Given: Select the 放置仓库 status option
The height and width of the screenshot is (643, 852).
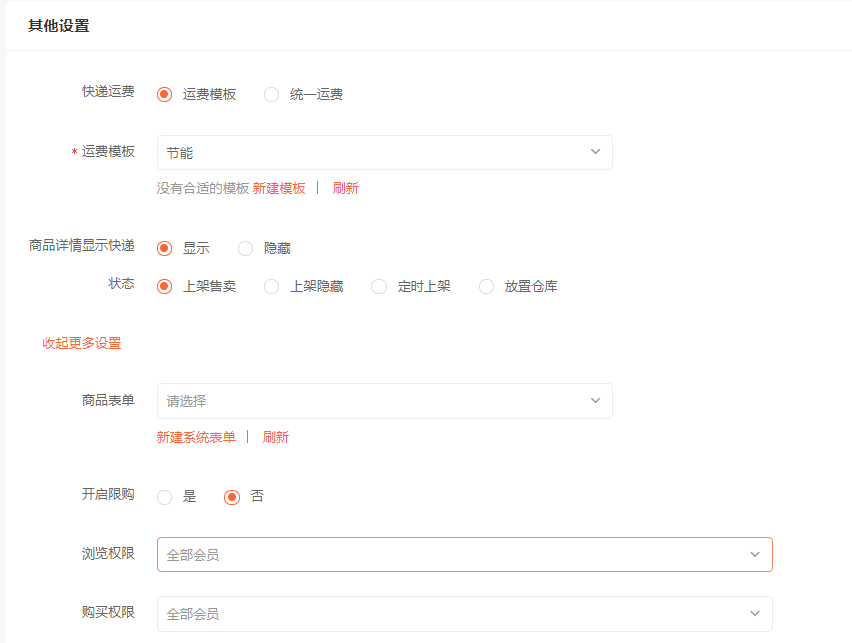Looking at the screenshot, I should [487, 287].
